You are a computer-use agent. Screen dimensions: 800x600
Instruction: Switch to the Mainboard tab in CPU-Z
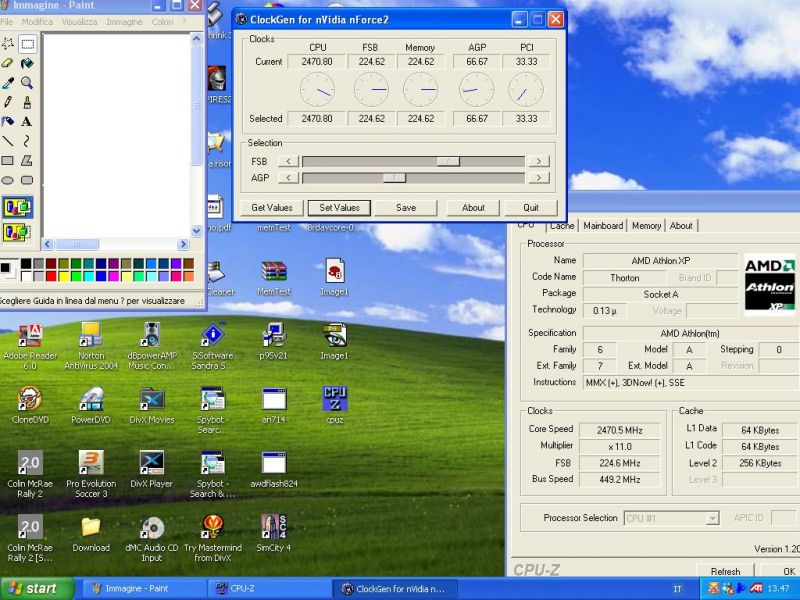click(x=603, y=226)
